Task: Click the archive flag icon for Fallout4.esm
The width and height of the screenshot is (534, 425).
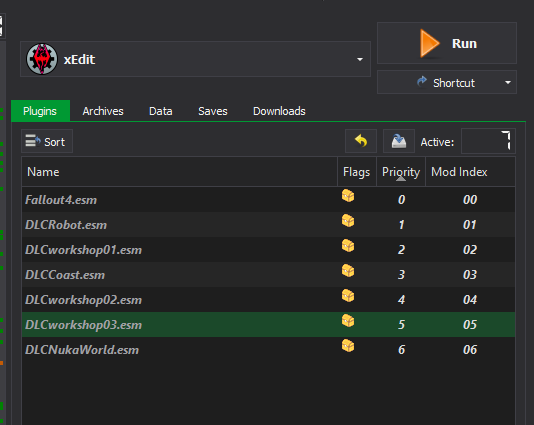Action: (348, 196)
